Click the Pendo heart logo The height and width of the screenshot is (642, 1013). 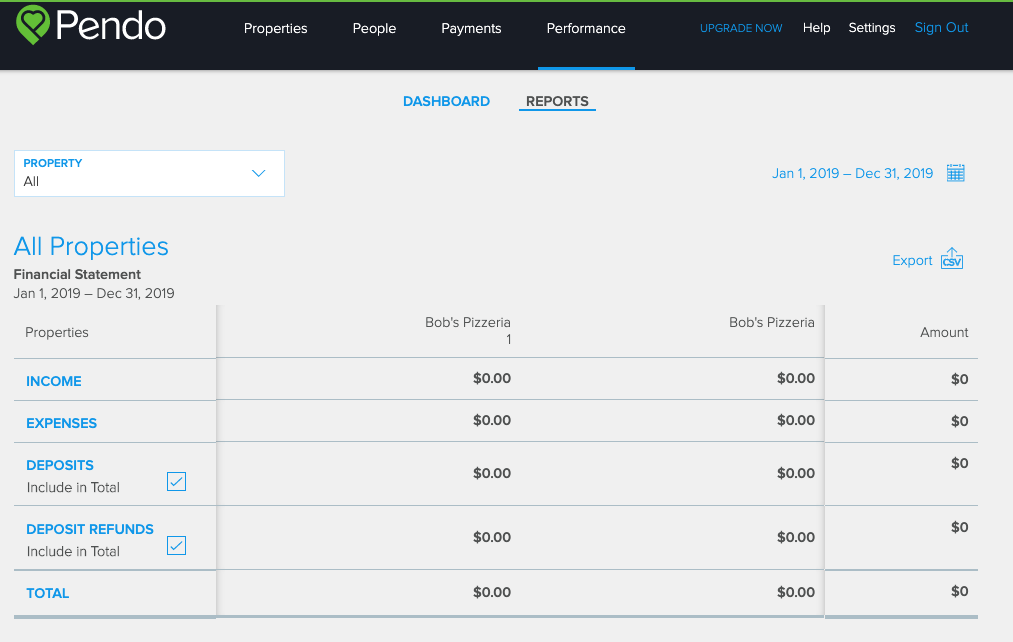point(32,25)
